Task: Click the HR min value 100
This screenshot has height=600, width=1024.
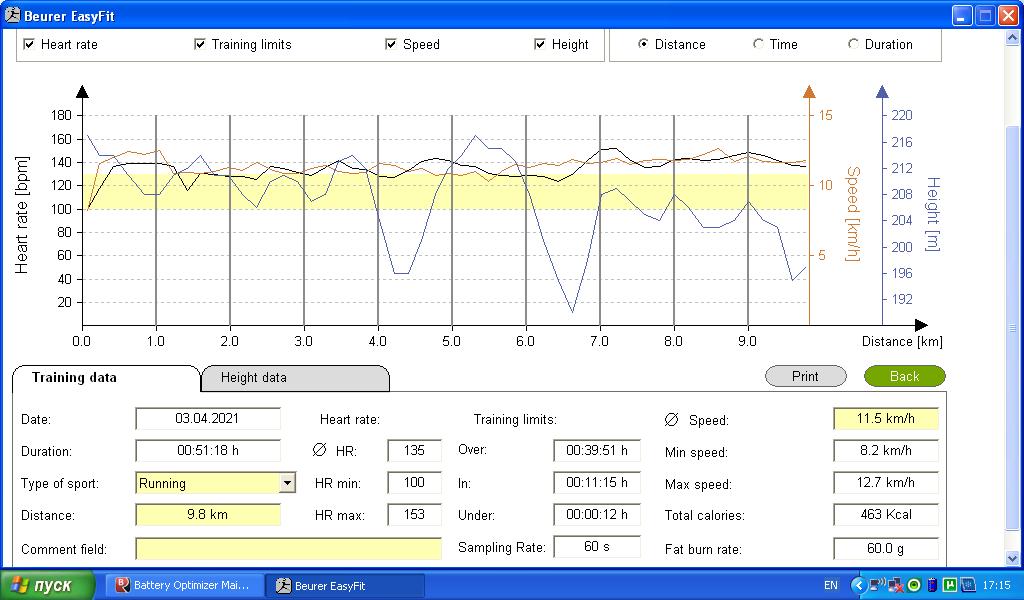Action: click(414, 482)
